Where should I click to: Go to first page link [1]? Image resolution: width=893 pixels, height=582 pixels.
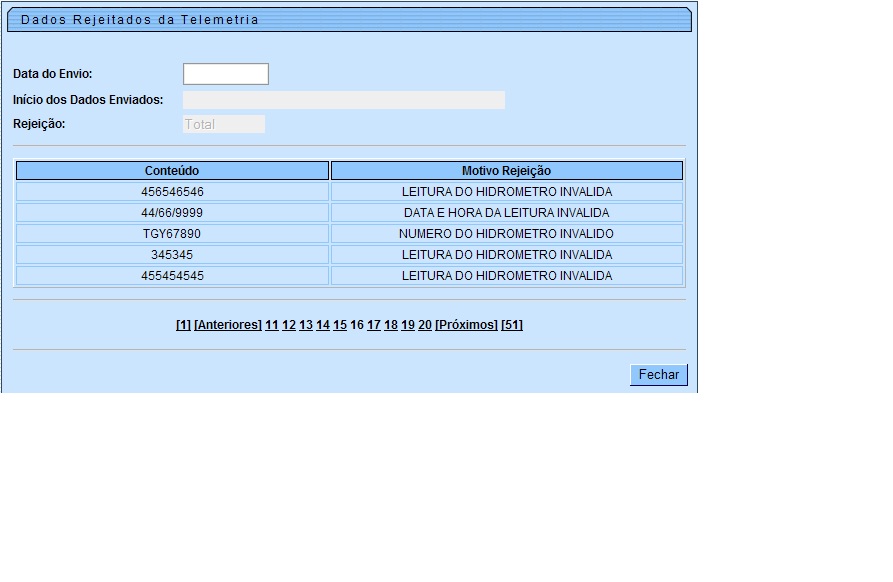[183, 325]
